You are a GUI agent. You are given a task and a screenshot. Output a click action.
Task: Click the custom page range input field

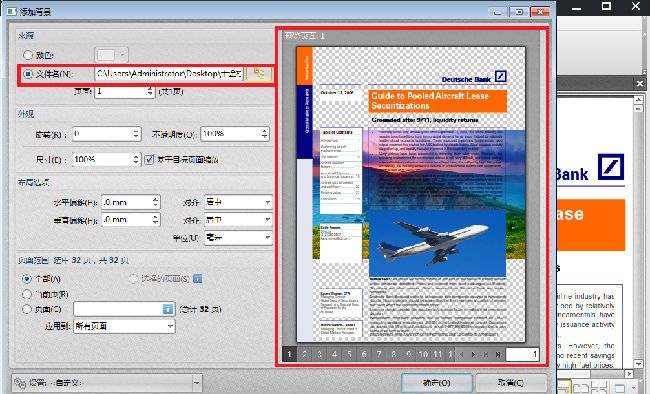click(118, 309)
